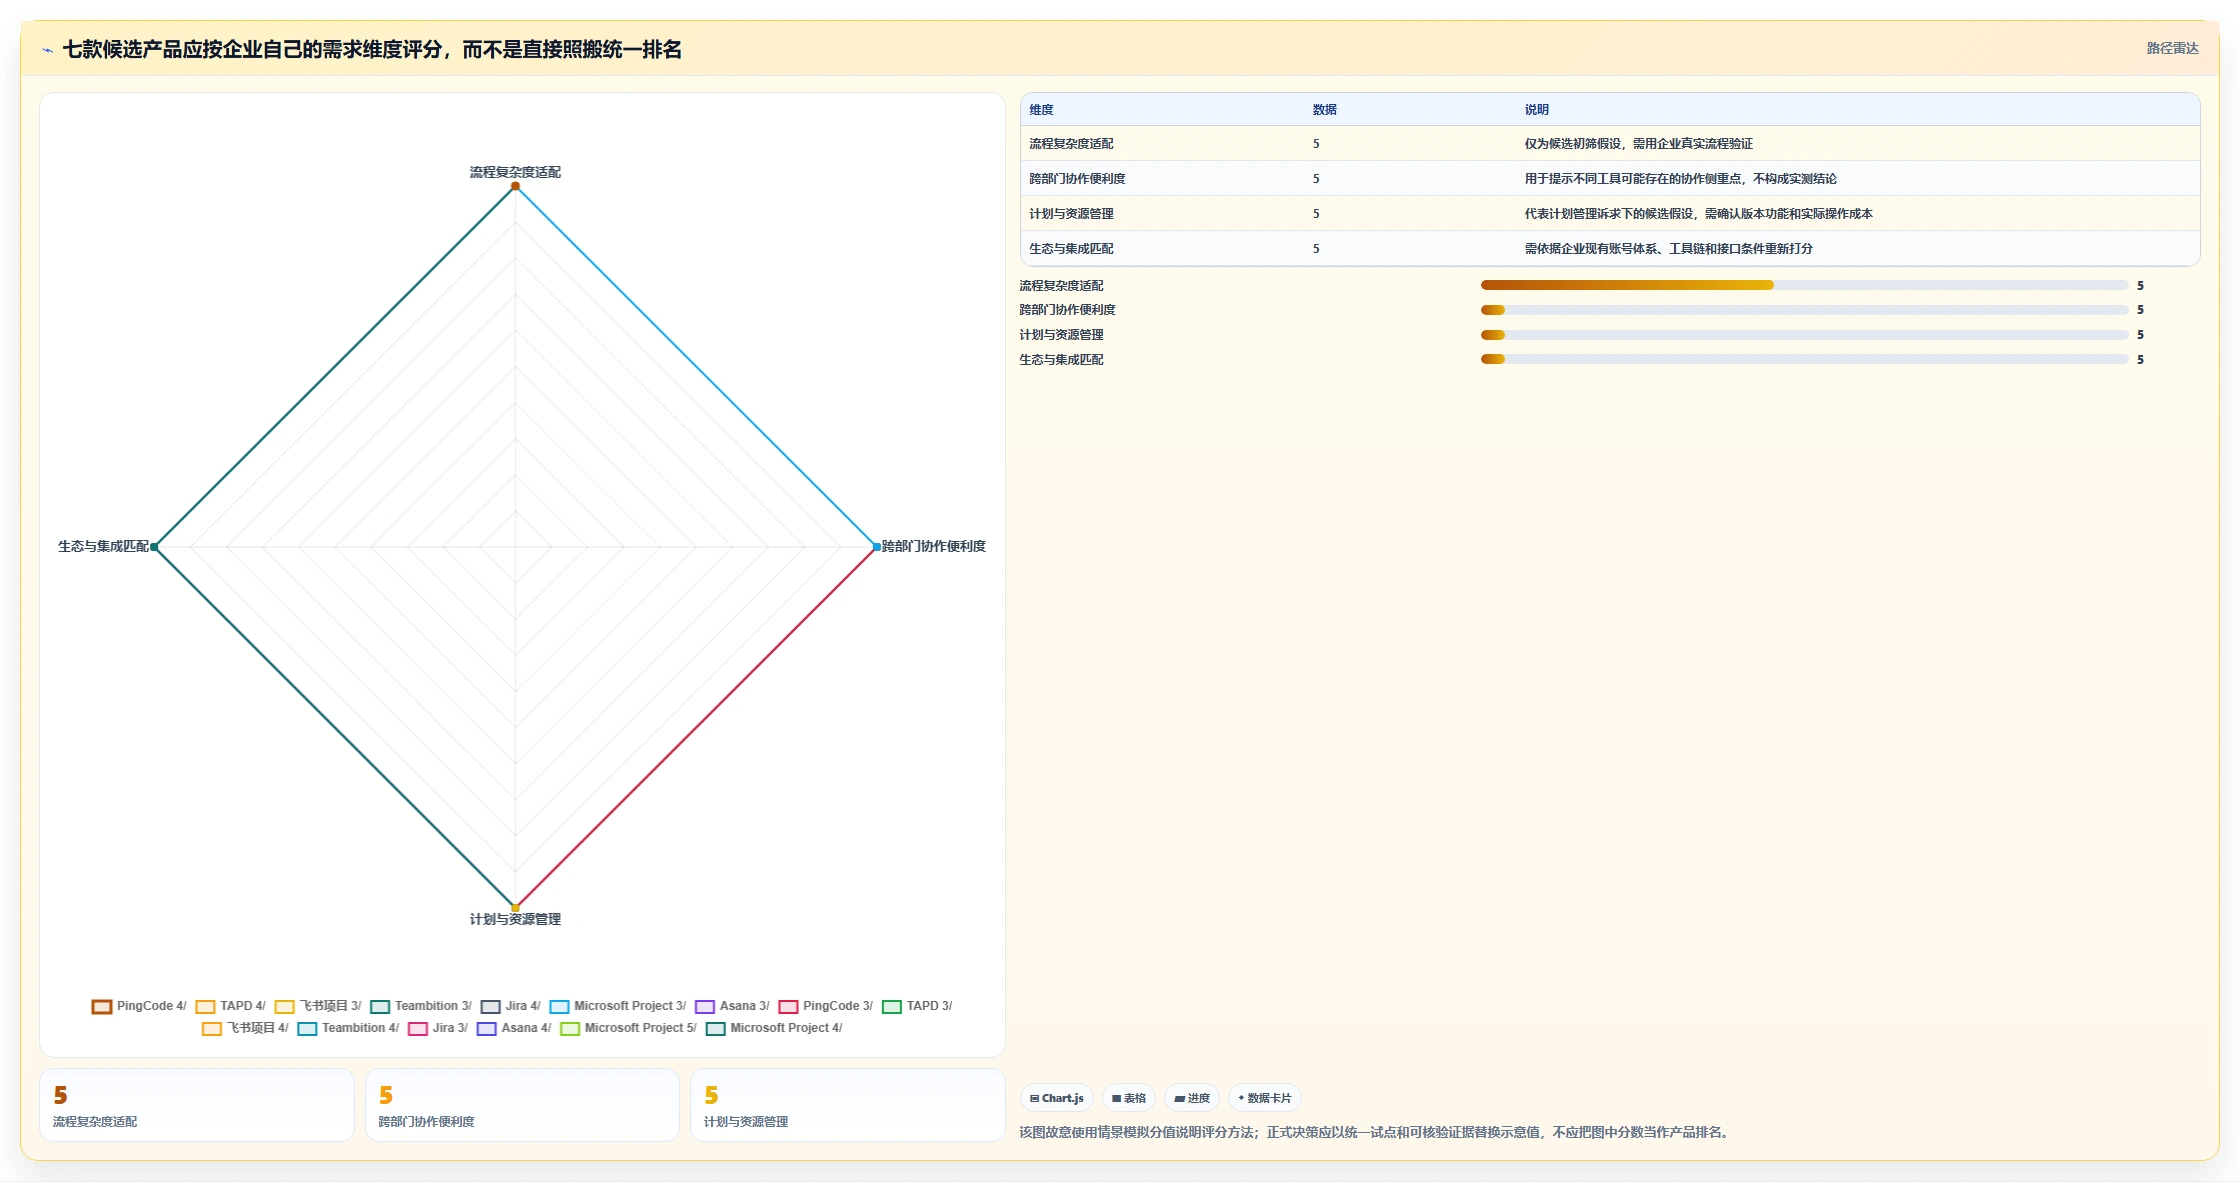Click the 生态与集成匹配 progress list label
2240x1182 pixels.
click(x=1061, y=360)
